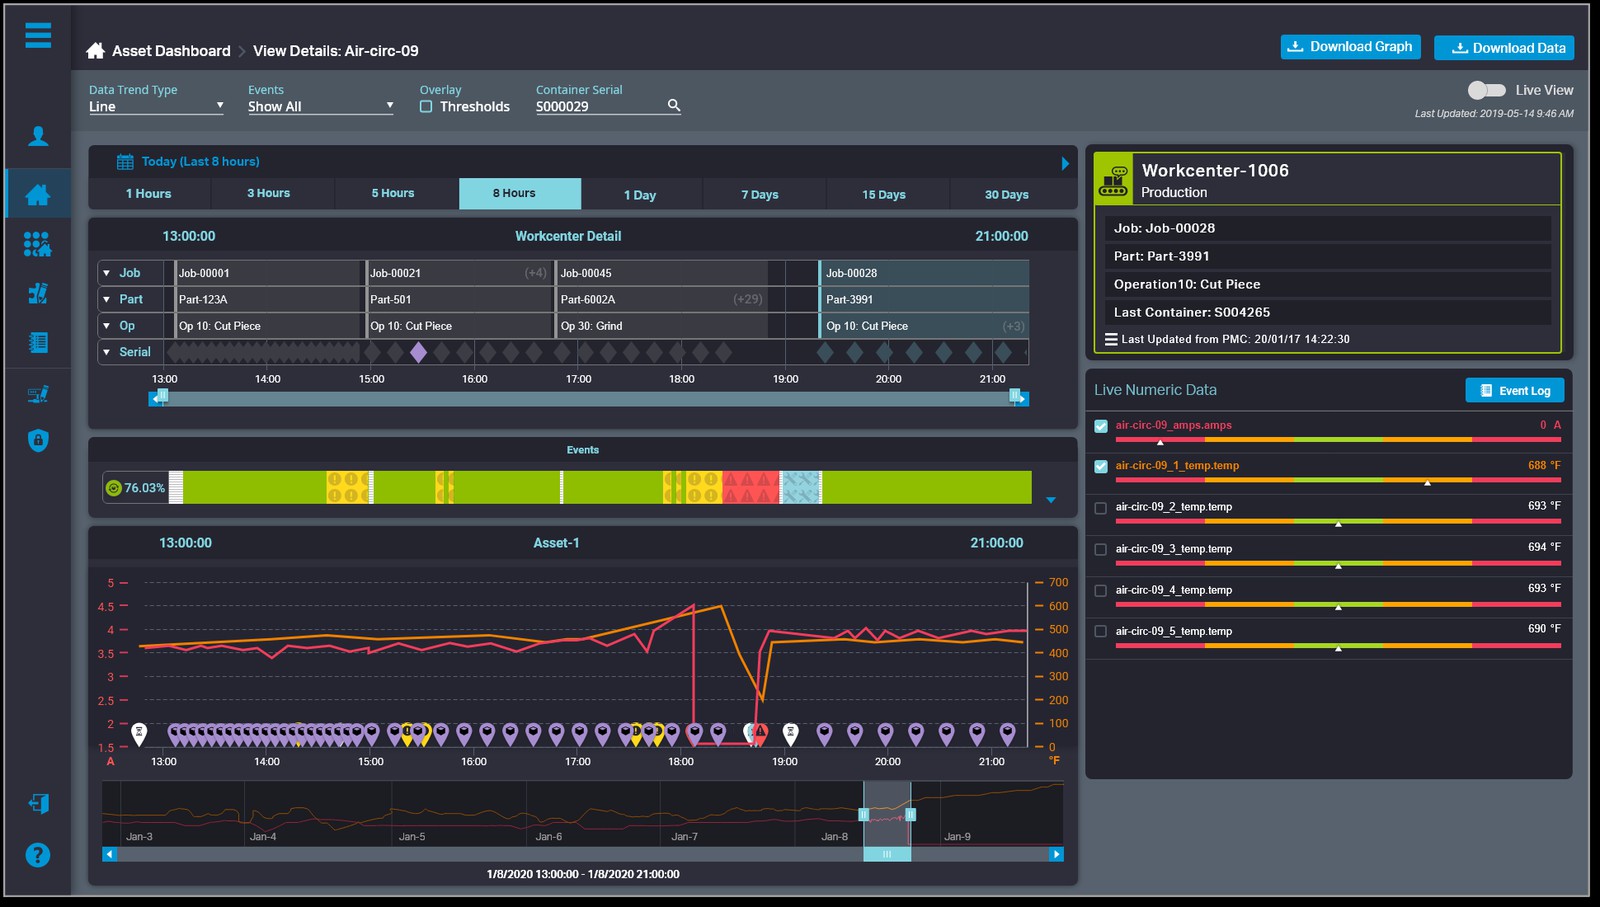Open the Event Log
Screen dimensions: 1600x907
1514,390
